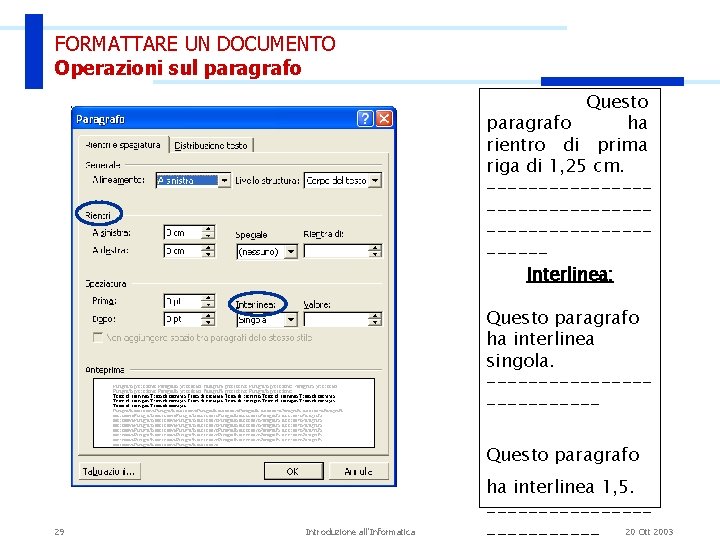The height and width of the screenshot is (540, 720).
Task: Adjust the Valore spinner arrows
Action: tap(375, 320)
